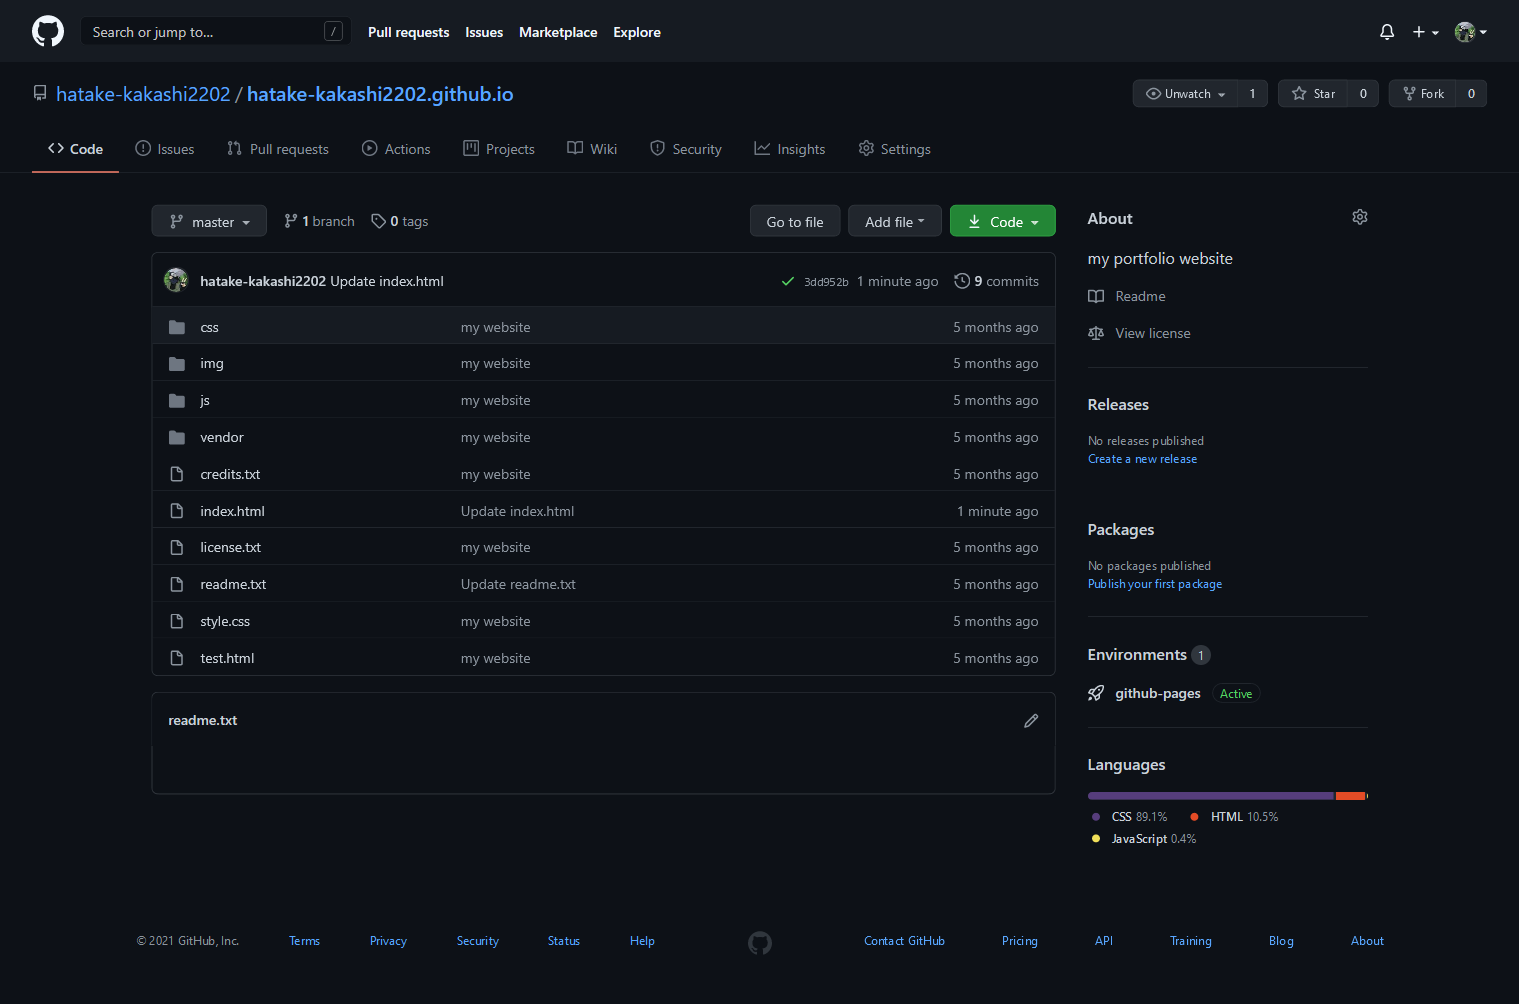Open the credits.txt file
This screenshot has height=1004, width=1519.
(230, 474)
